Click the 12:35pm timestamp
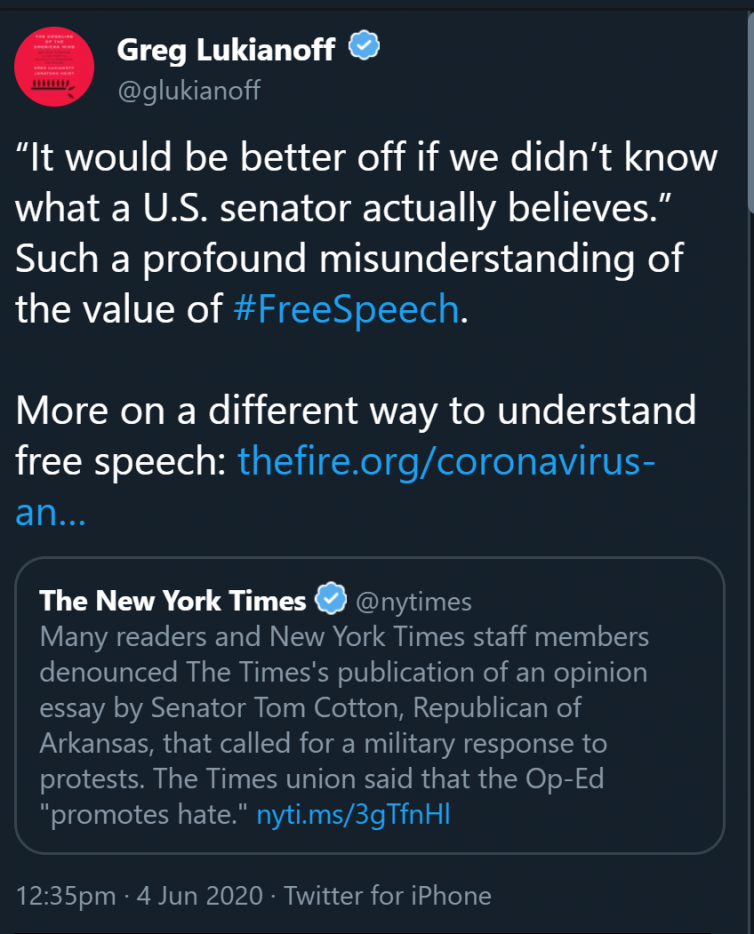 point(66,895)
